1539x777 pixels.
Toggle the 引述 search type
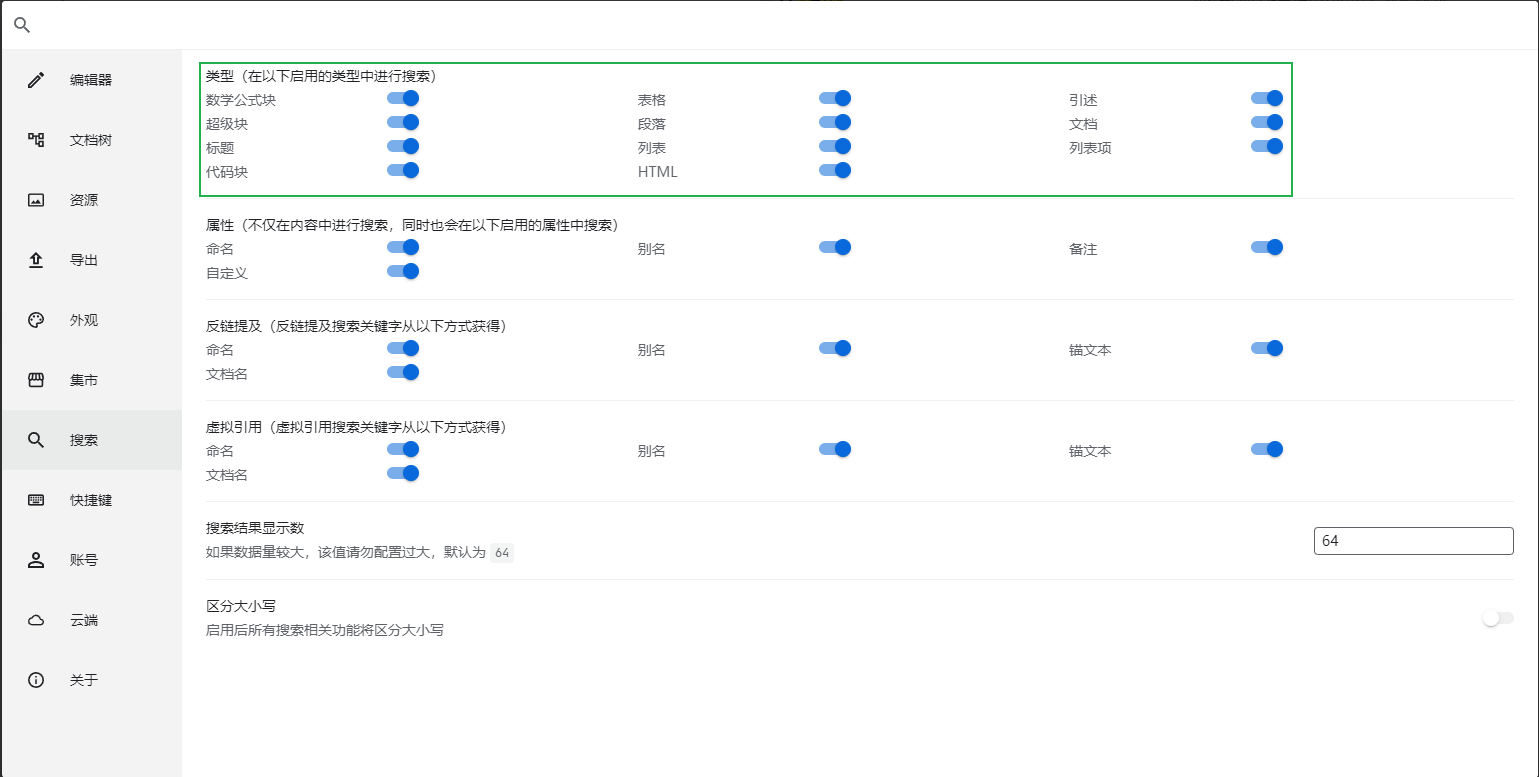click(x=1267, y=98)
